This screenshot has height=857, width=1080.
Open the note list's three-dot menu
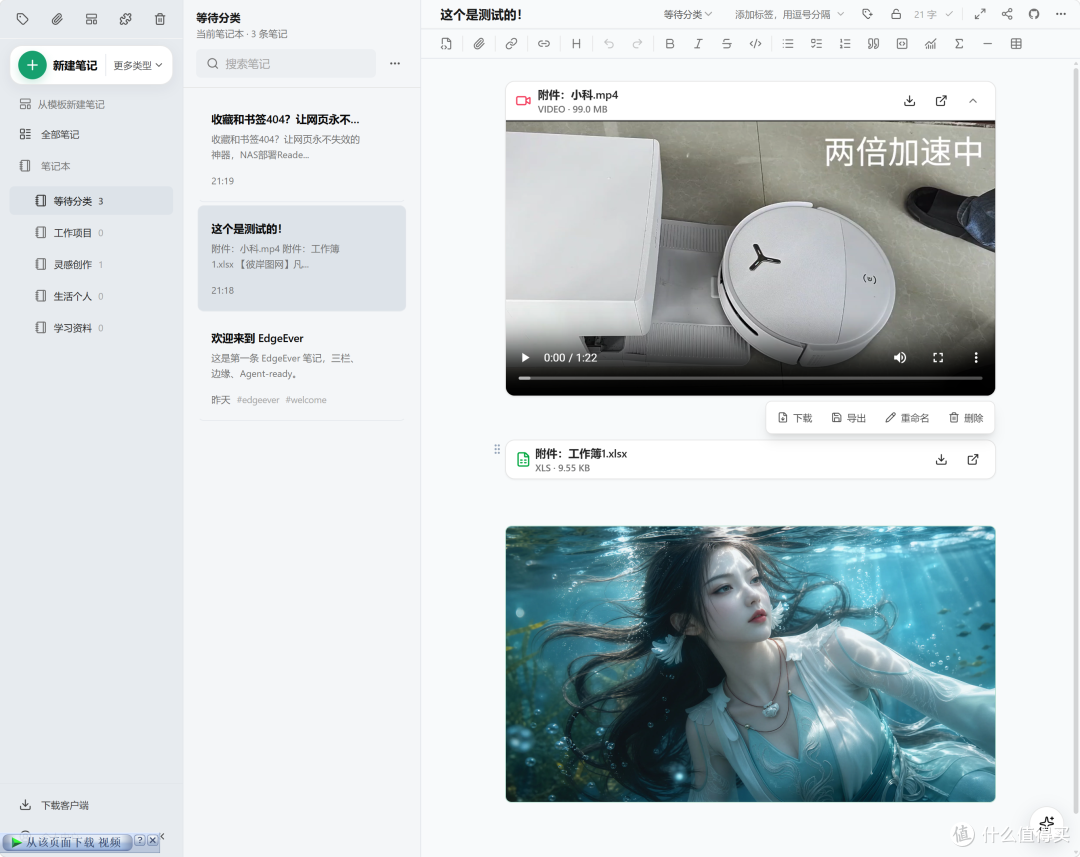click(395, 63)
